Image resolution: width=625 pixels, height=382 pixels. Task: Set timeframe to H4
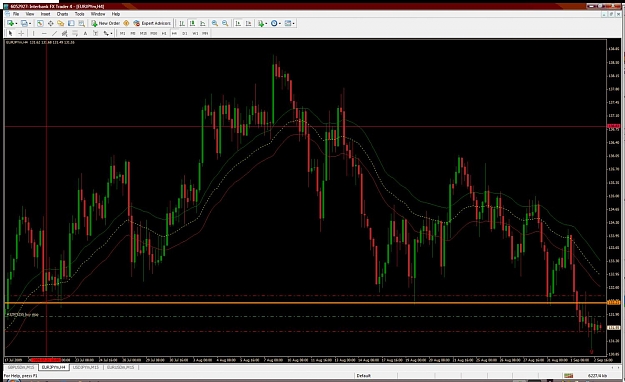point(174,33)
